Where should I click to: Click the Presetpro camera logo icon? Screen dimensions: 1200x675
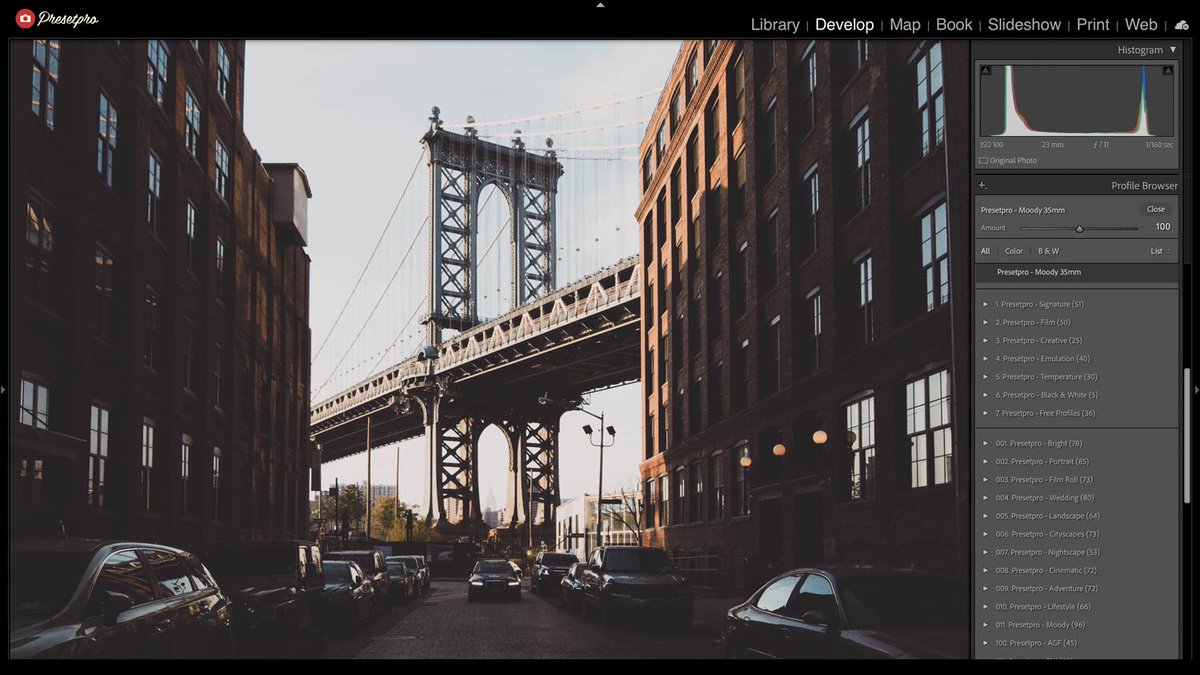tap(25, 18)
